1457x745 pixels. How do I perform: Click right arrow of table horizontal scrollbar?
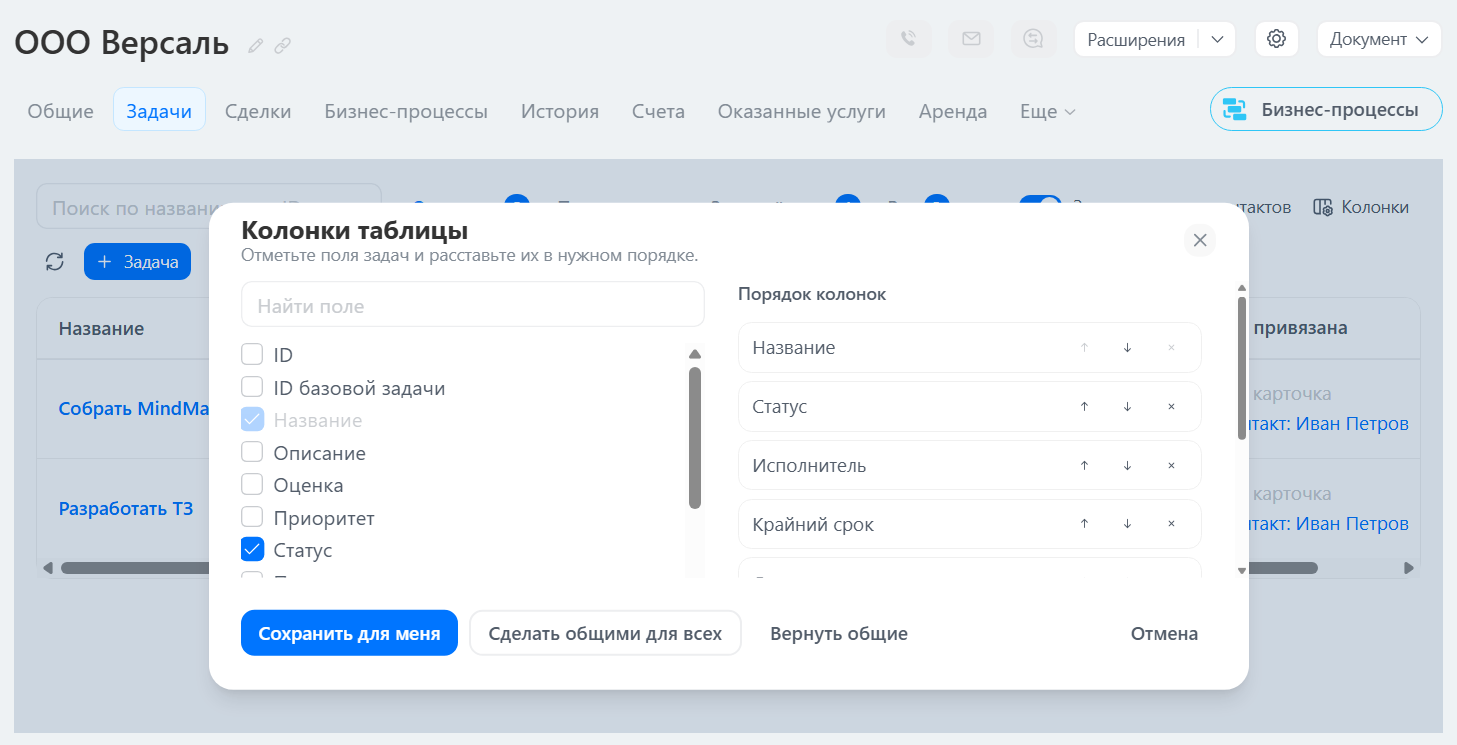1409,568
